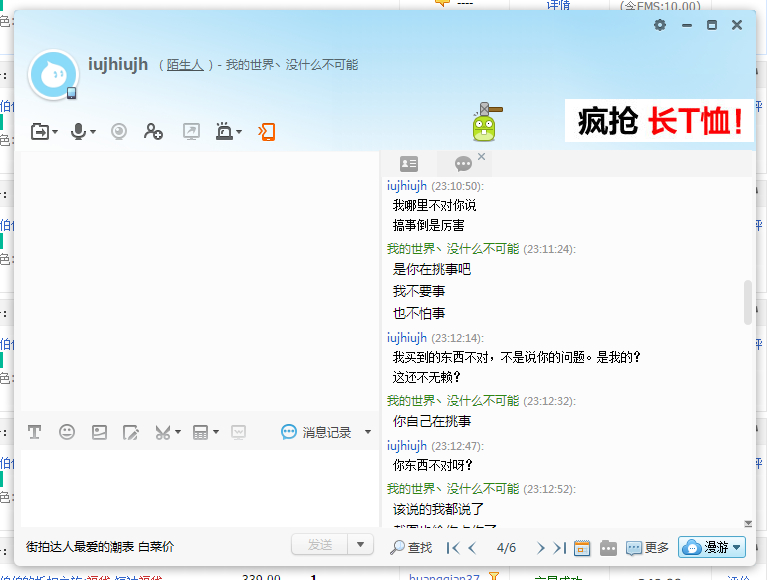This screenshot has height=580, width=770.
Task: Jump to first history page
Action: click(x=453, y=548)
